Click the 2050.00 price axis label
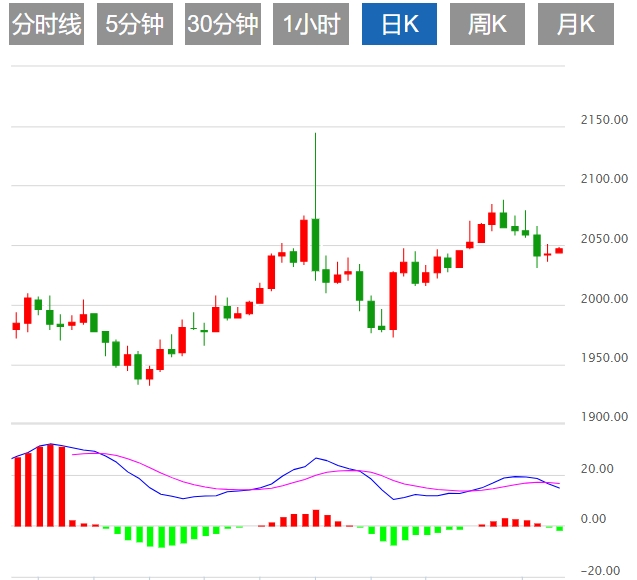The height and width of the screenshot is (580, 637). [x=604, y=240]
